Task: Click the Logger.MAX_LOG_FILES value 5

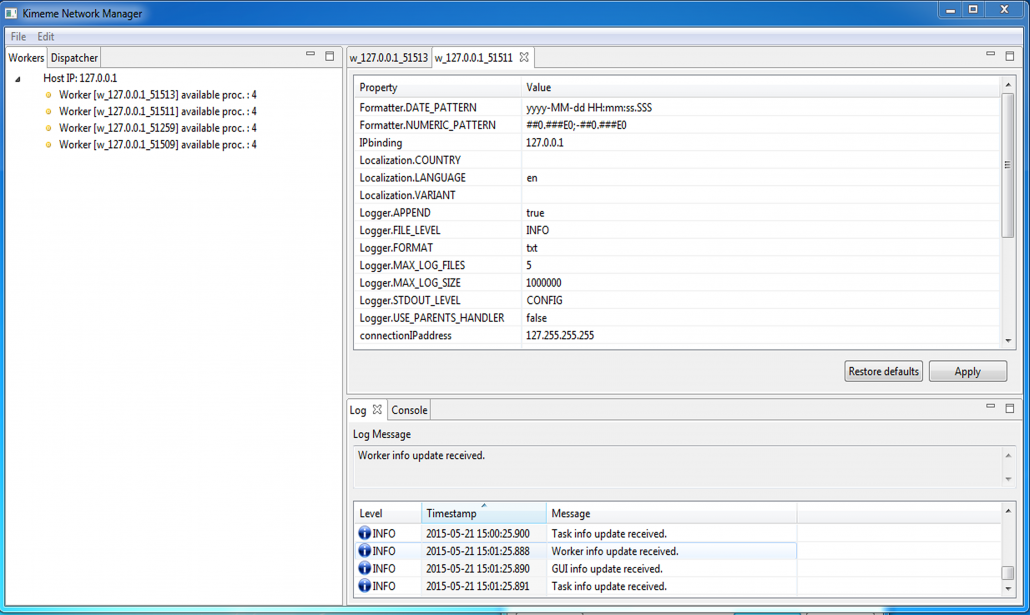Action: pos(529,265)
